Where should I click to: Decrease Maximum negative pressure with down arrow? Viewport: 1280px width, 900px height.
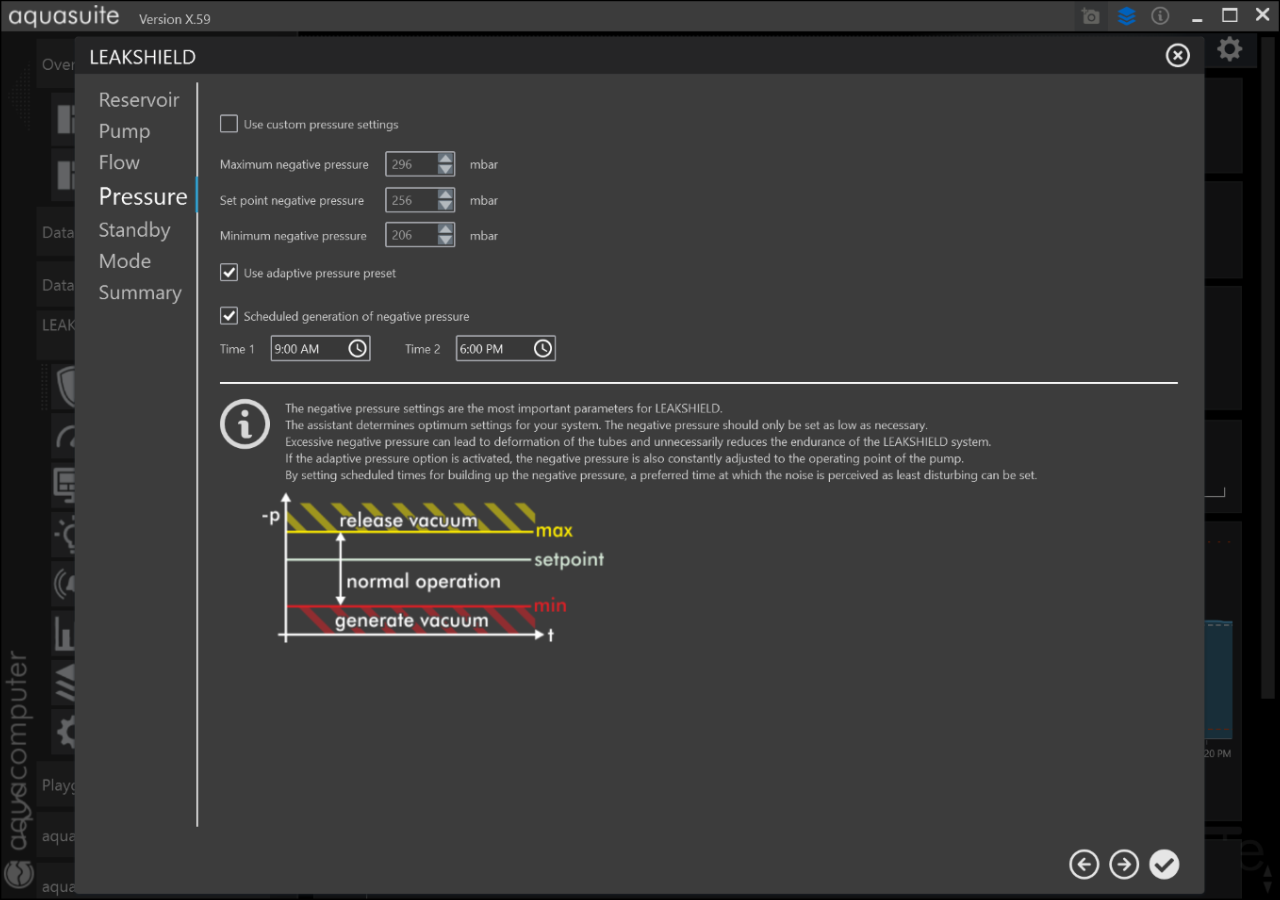point(446,170)
